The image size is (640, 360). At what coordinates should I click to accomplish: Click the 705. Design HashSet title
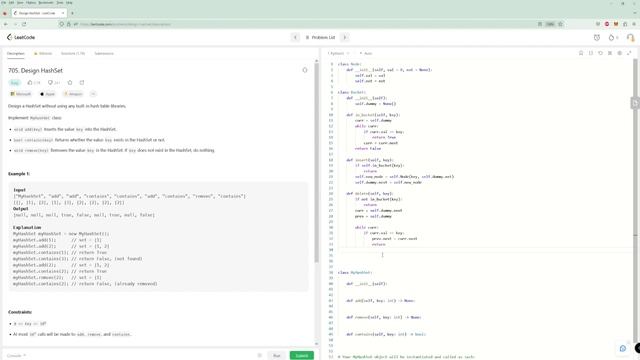tap(36, 71)
